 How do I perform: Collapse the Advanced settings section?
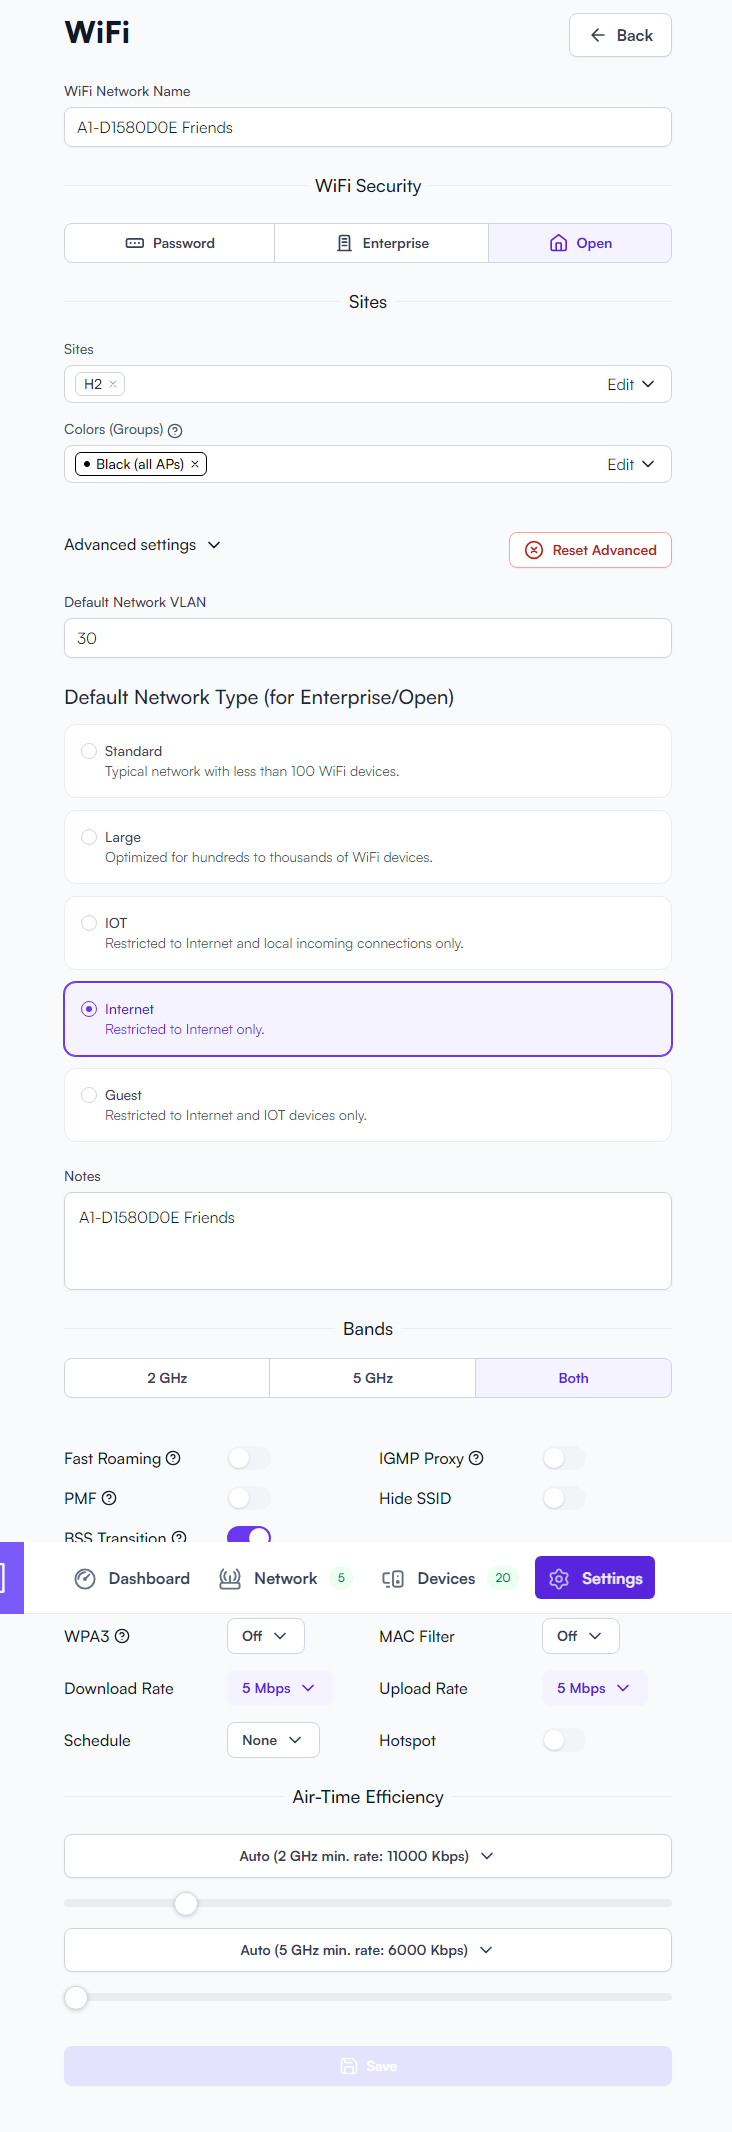142,545
